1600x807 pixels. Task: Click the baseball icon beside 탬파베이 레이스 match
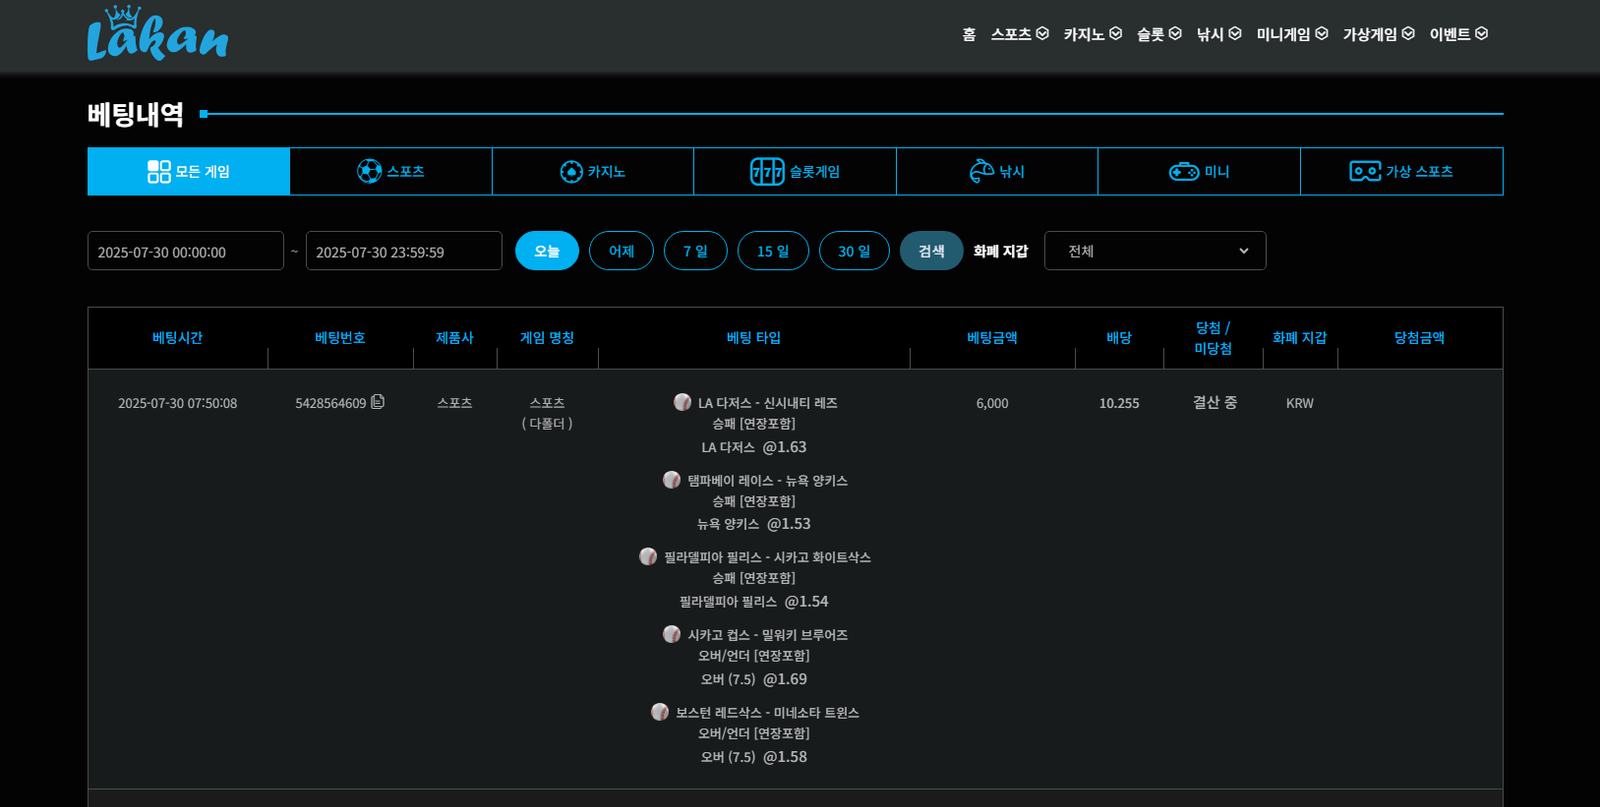671,480
